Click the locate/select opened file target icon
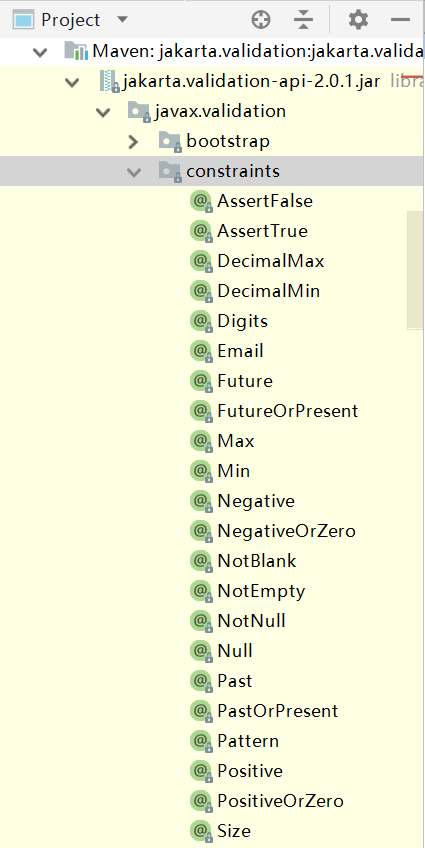This screenshot has width=425, height=848. [261, 20]
